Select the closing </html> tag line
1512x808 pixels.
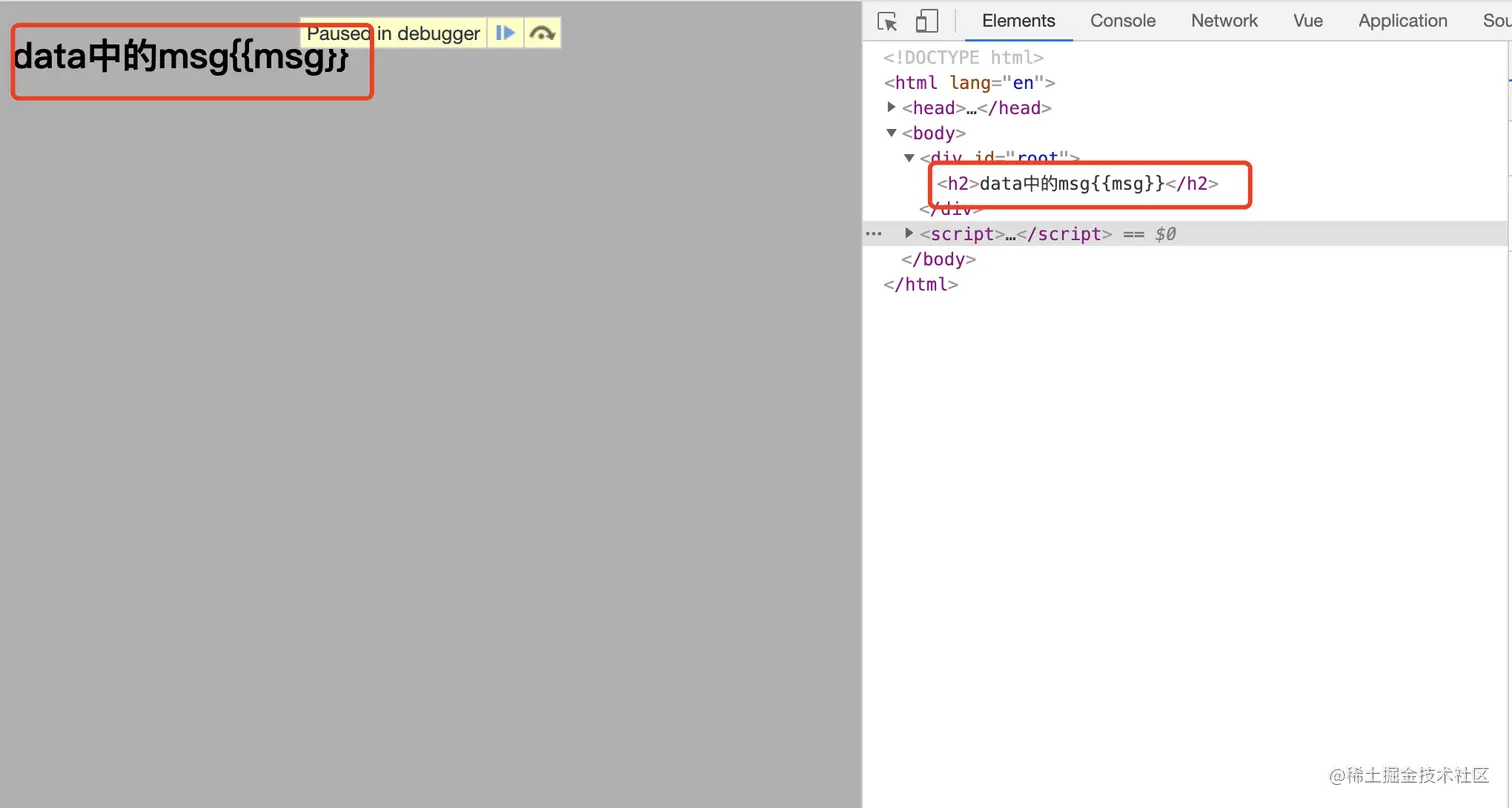[921, 284]
